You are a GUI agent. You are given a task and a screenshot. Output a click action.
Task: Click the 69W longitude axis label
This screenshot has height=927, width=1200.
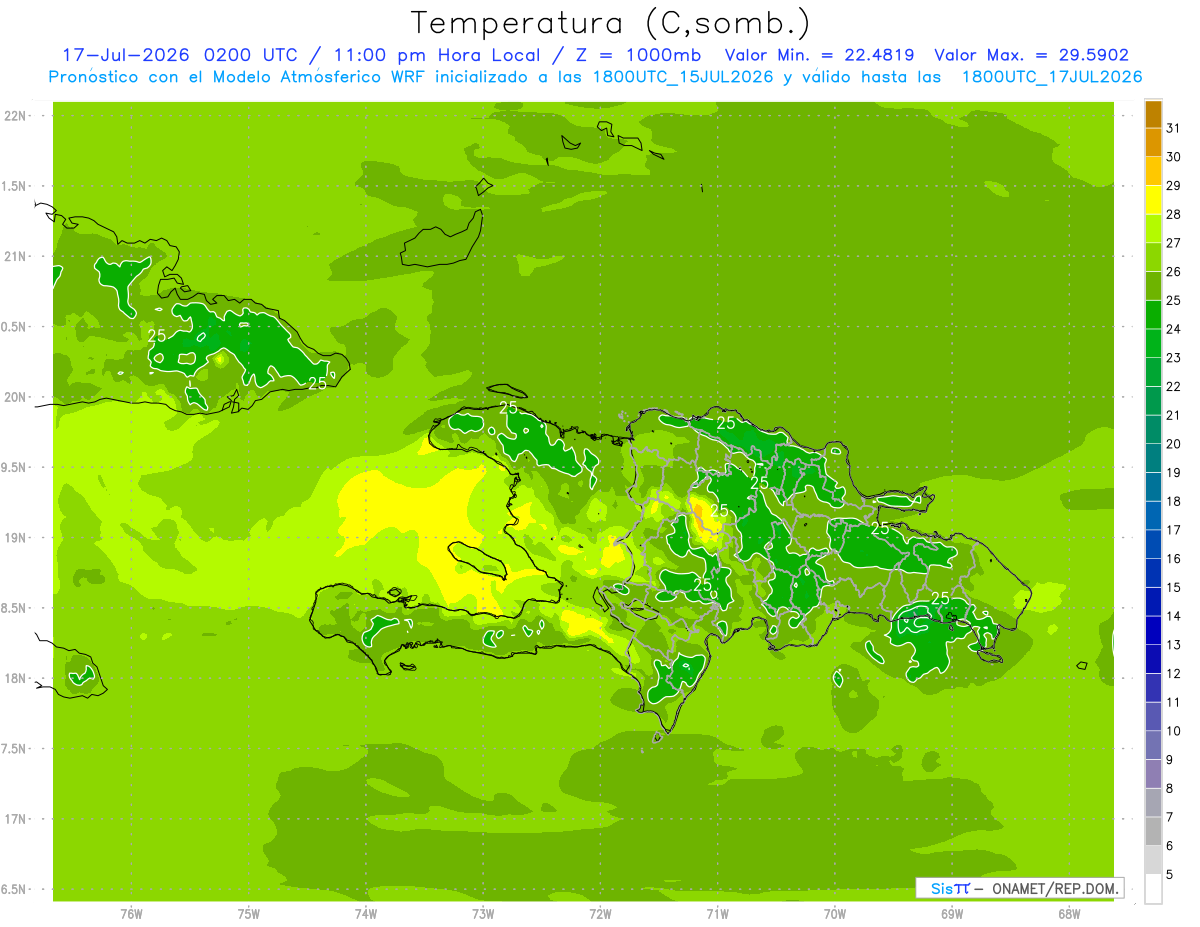tap(951, 914)
